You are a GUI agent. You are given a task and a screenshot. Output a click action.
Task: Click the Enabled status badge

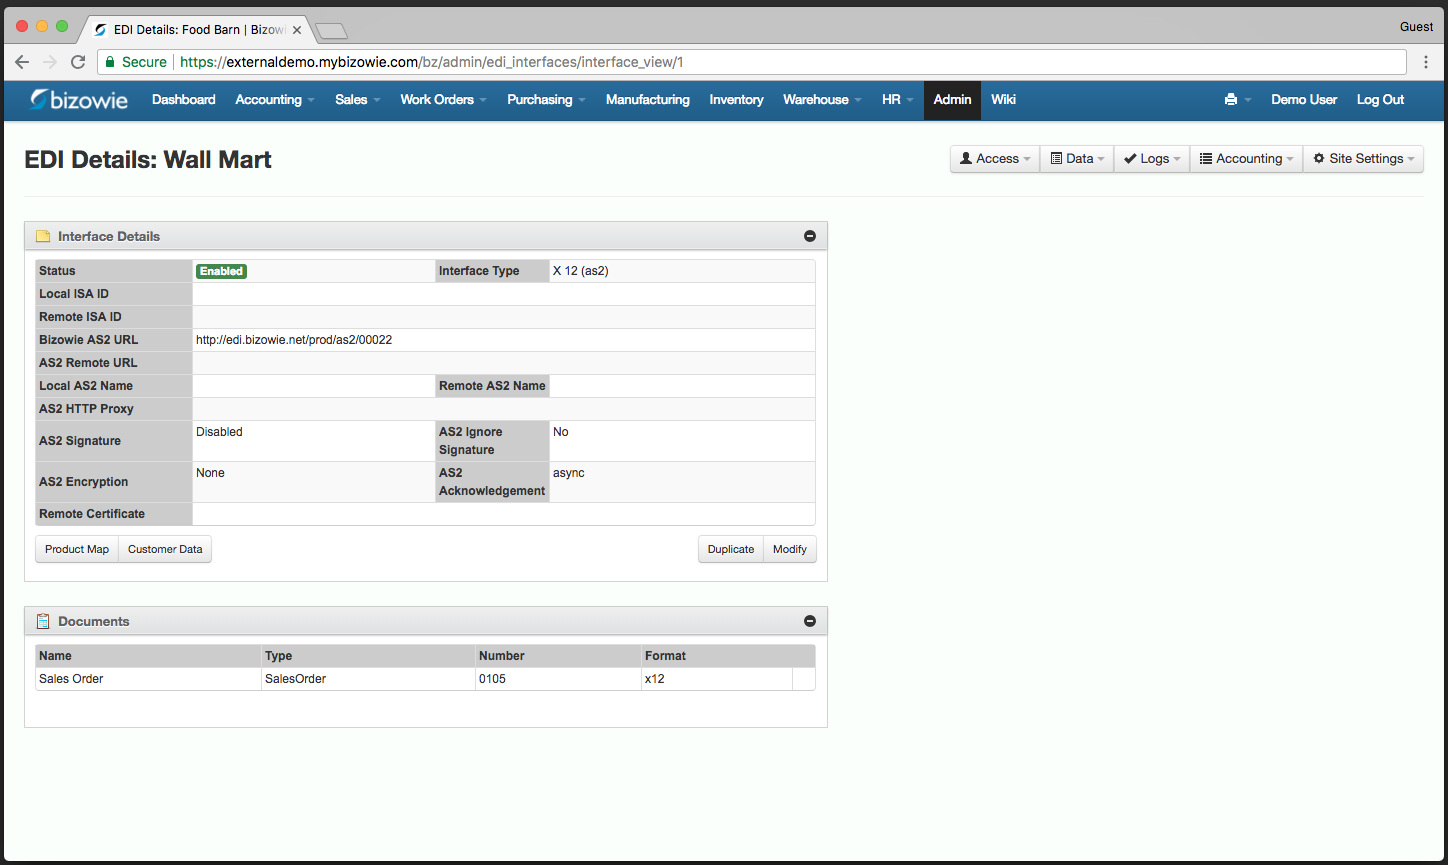point(221,271)
